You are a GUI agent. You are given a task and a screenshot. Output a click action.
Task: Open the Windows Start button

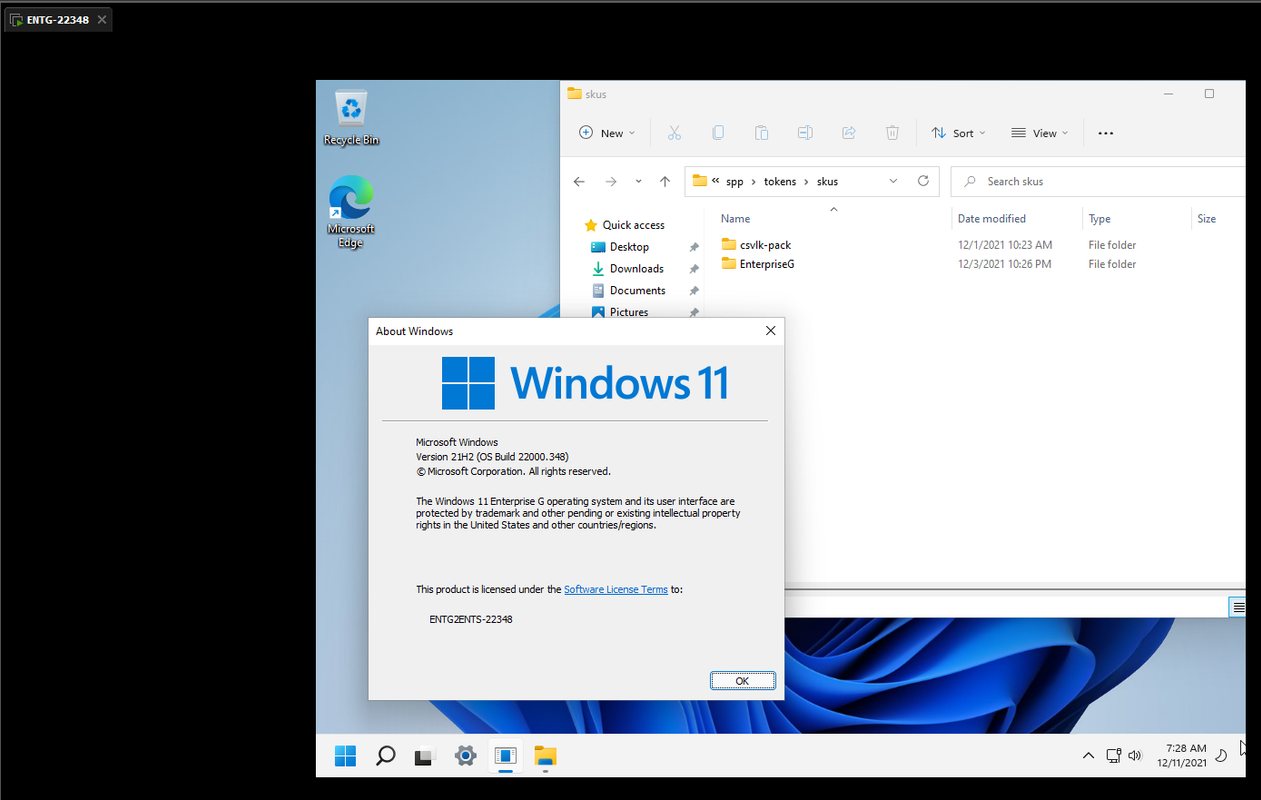(x=345, y=756)
